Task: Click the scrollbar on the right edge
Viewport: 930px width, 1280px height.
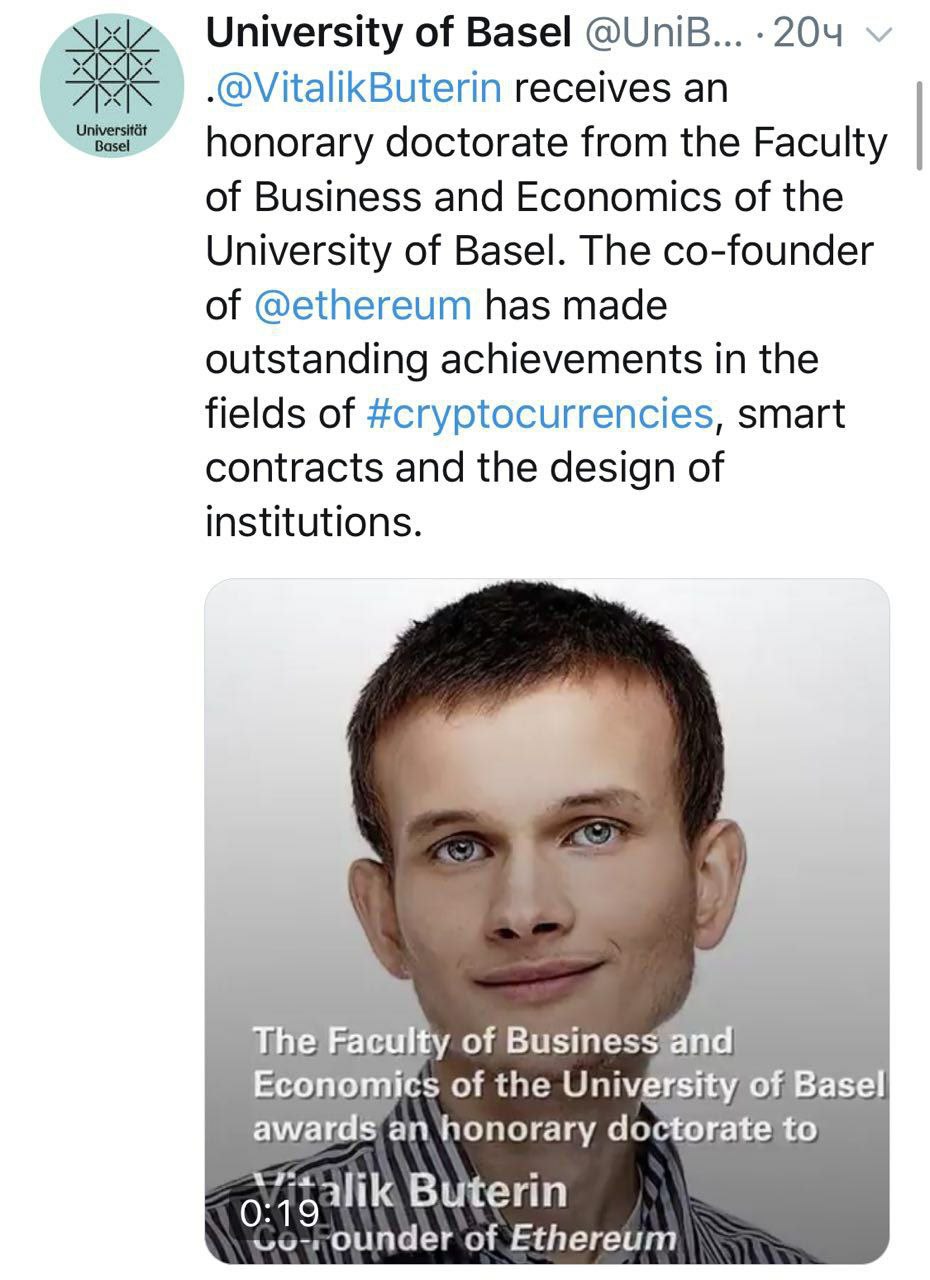Action: tap(919, 125)
